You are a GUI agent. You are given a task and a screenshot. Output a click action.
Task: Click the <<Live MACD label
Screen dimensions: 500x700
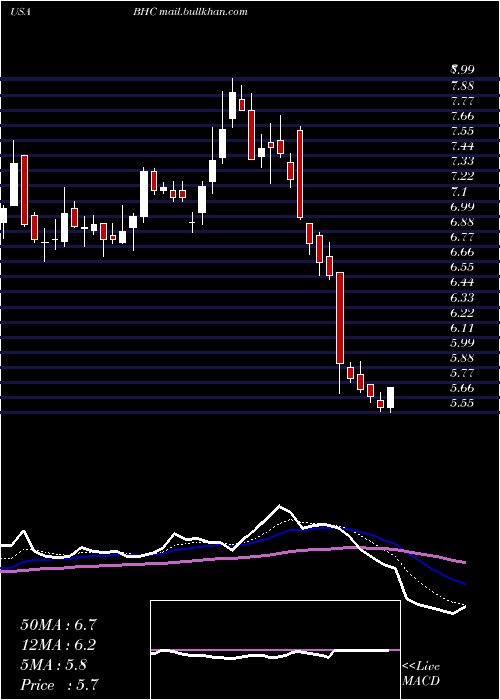pyautogui.click(x=421, y=674)
